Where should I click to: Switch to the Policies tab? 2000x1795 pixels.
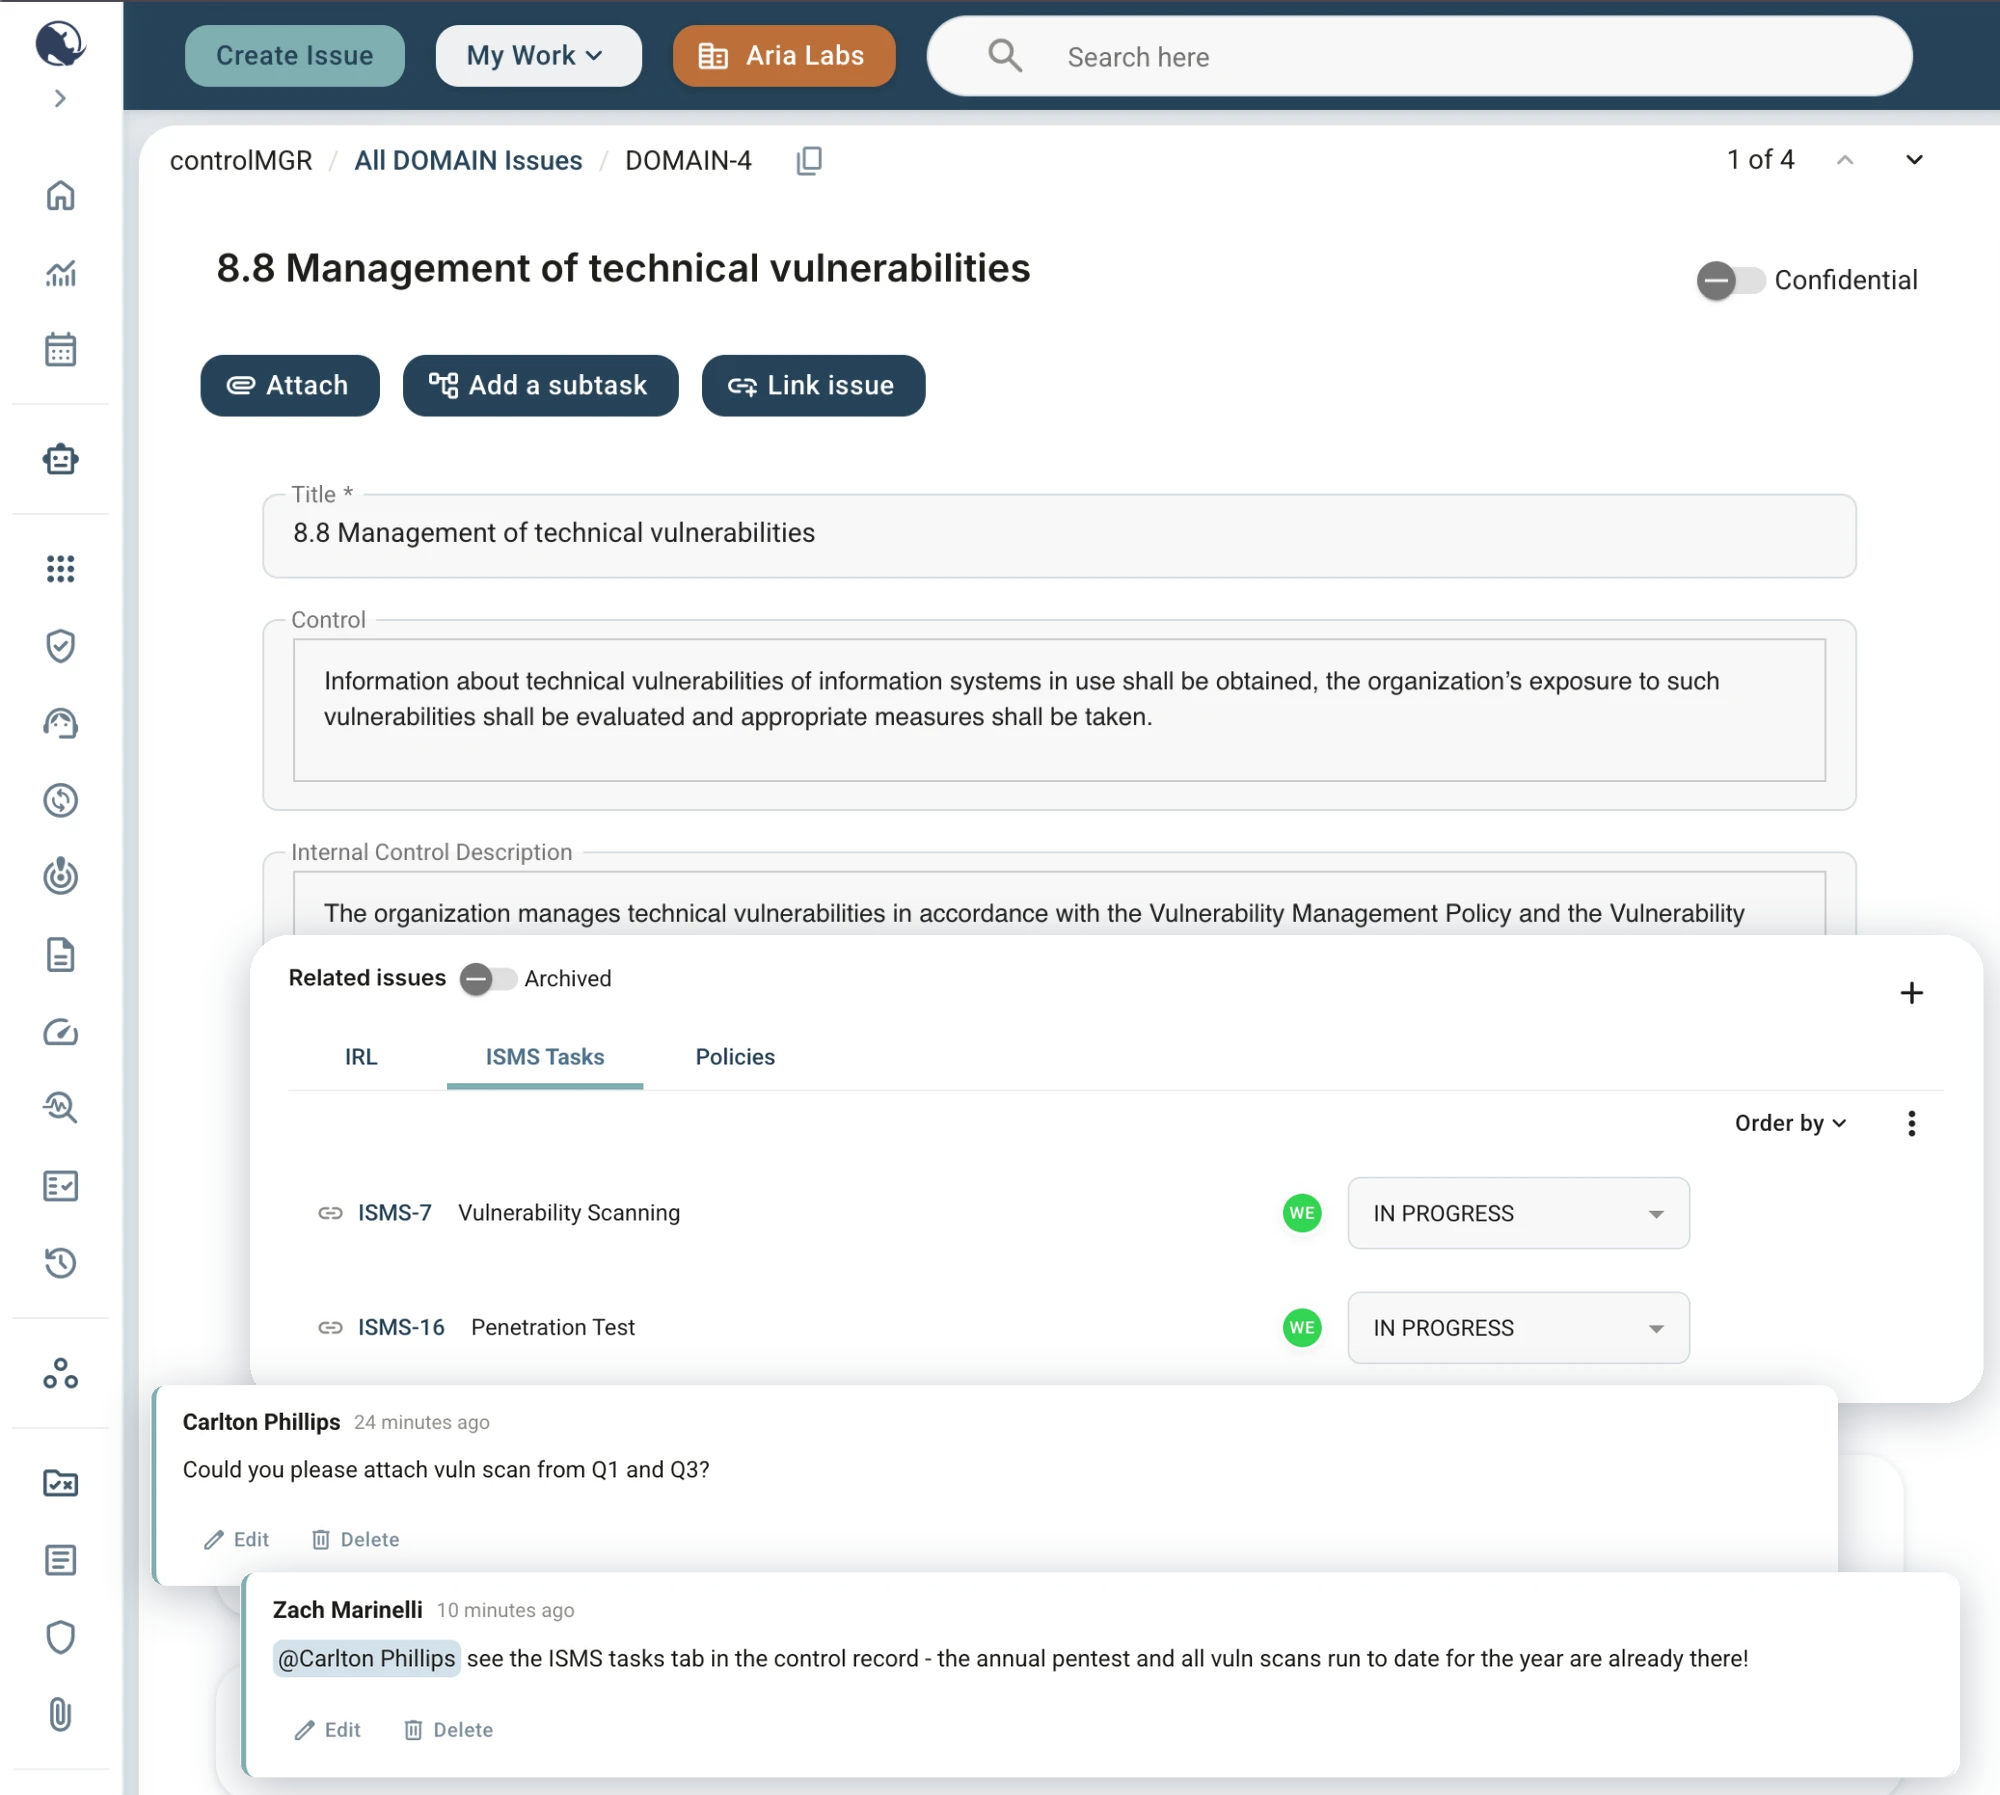pyautogui.click(x=735, y=1057)
